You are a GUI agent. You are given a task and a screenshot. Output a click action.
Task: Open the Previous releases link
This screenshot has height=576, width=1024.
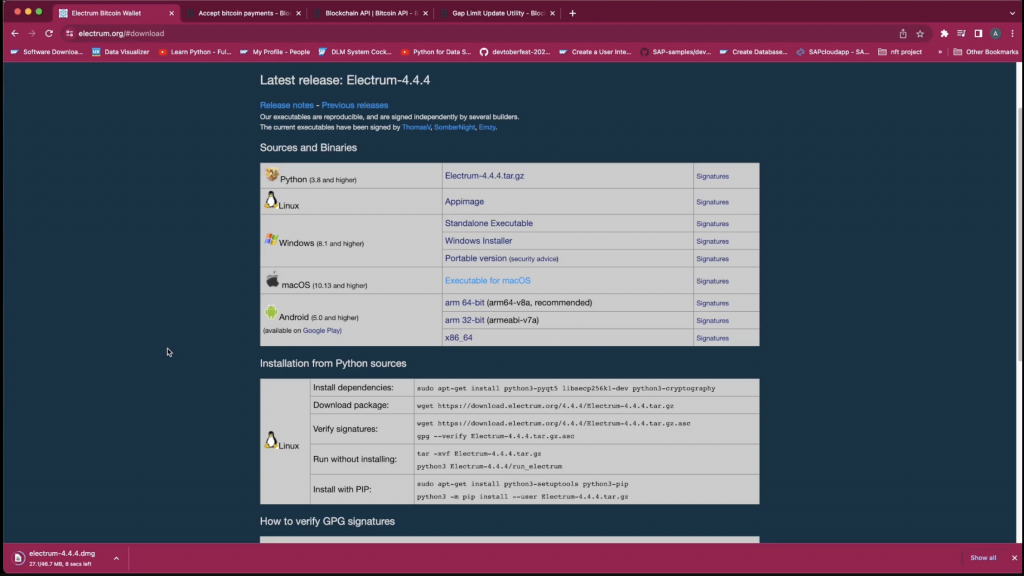355,105
